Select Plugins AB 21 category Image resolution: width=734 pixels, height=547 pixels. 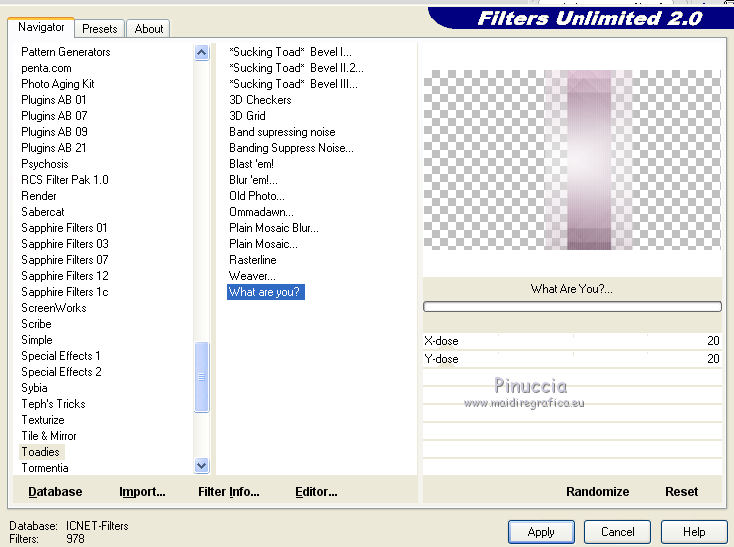[53, 148]
